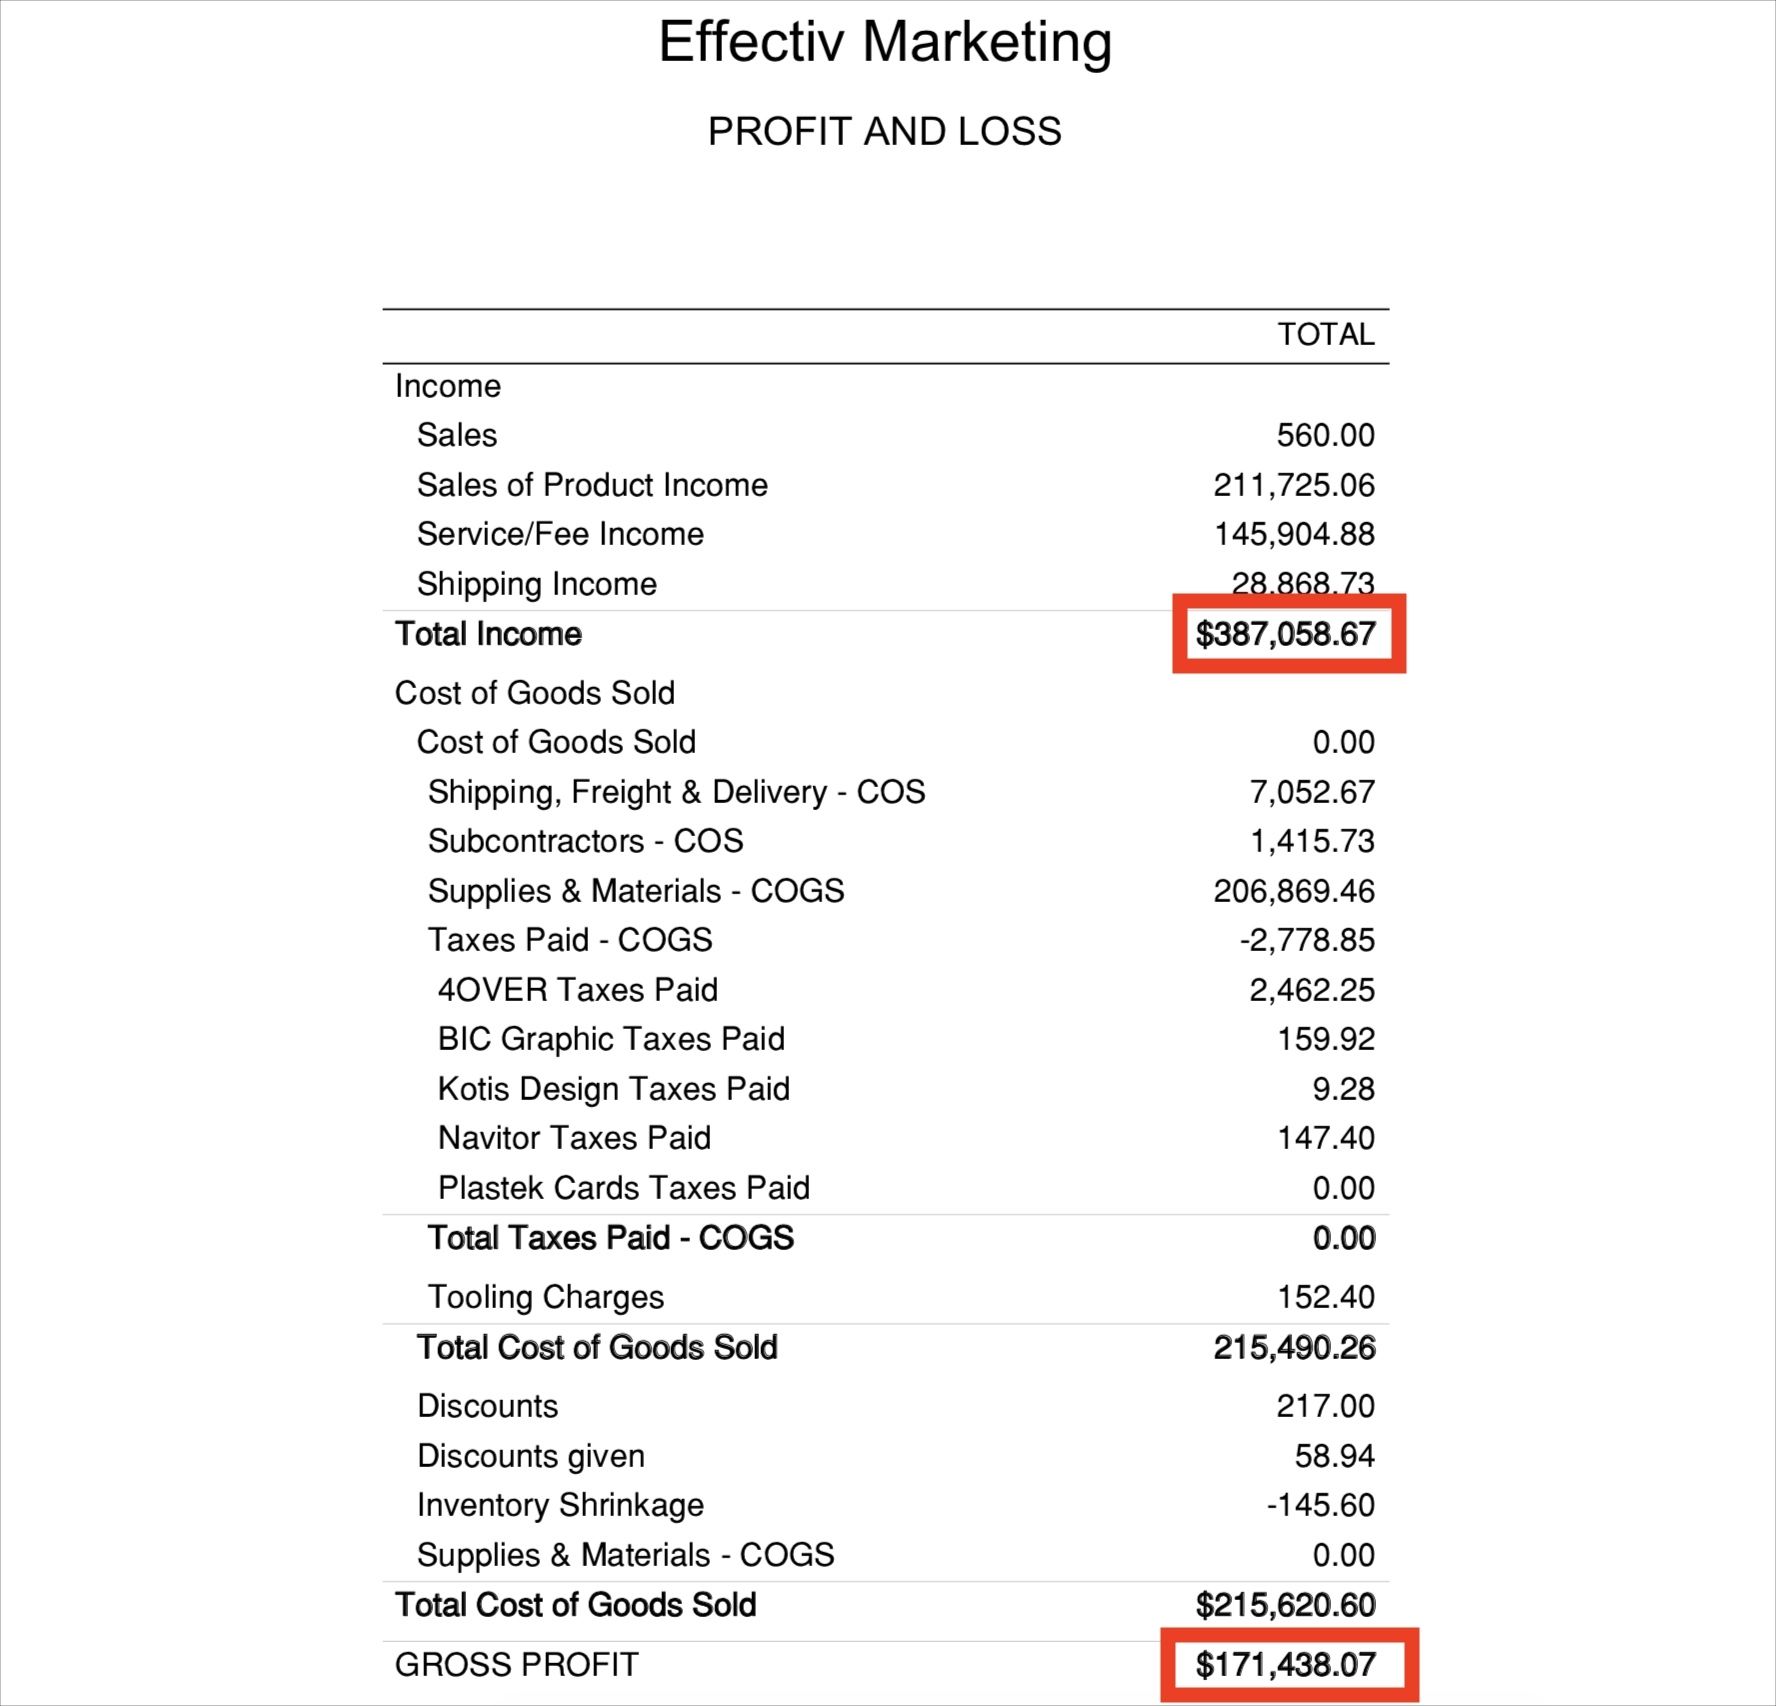Click the Sales amount 560.00
This screenshot has height=1706, width=1776.
click(1325, 435)
